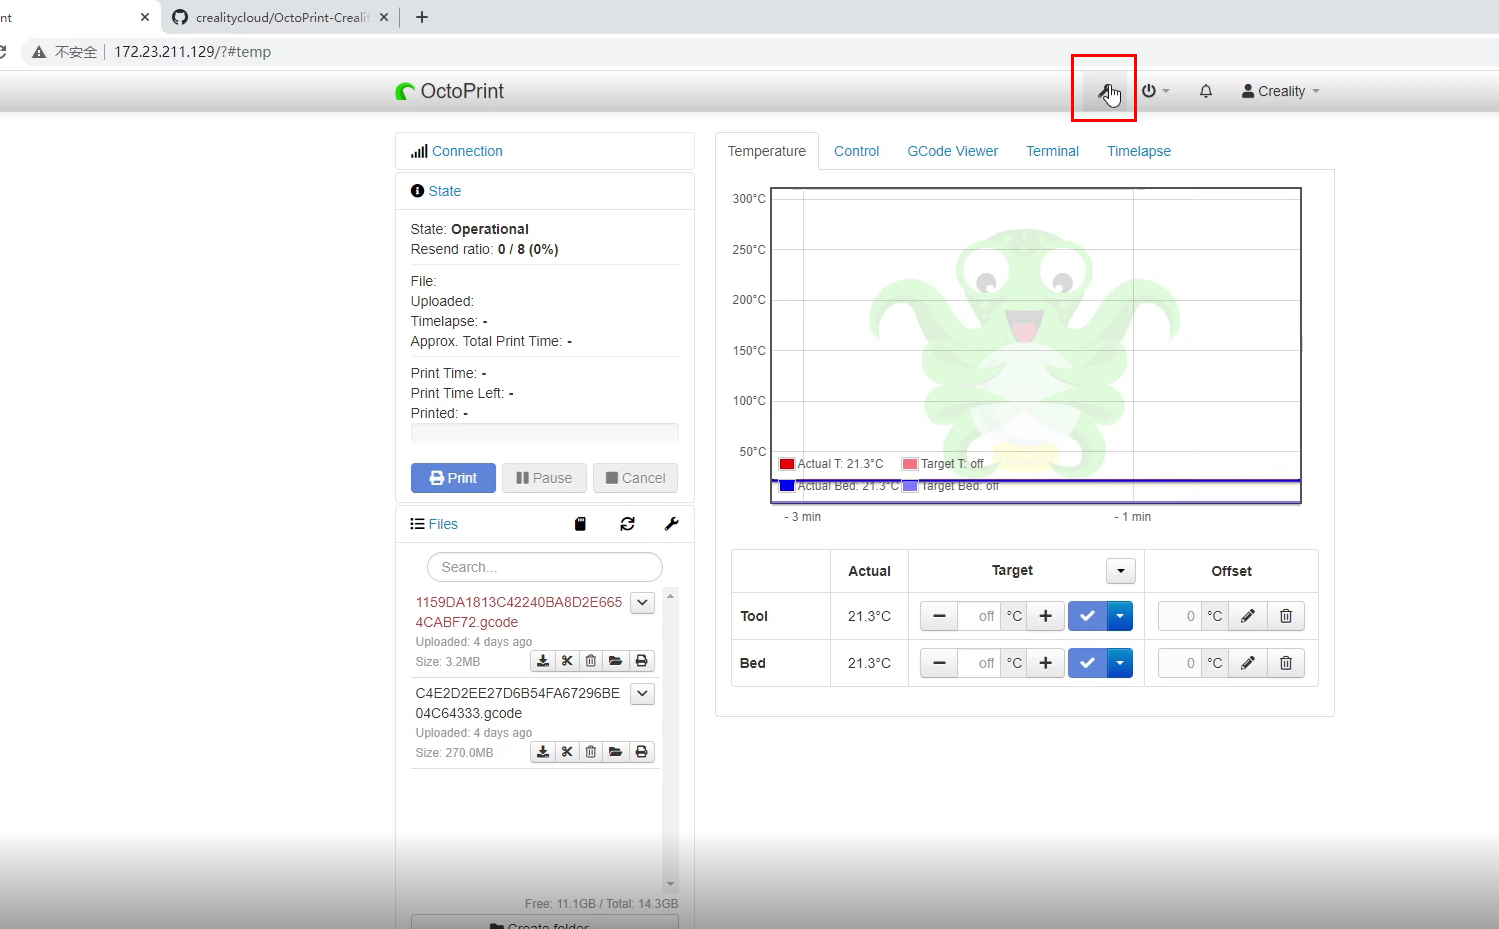Click the Print button
The width and height of the screenshot is (1499, 929).
453,478
